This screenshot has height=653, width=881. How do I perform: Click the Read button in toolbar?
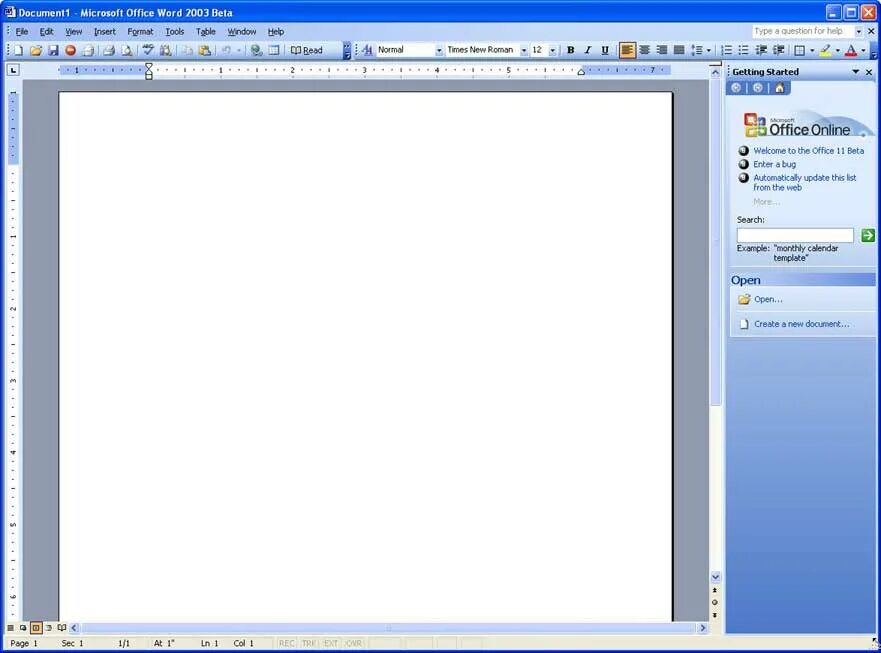click(307, 51)
